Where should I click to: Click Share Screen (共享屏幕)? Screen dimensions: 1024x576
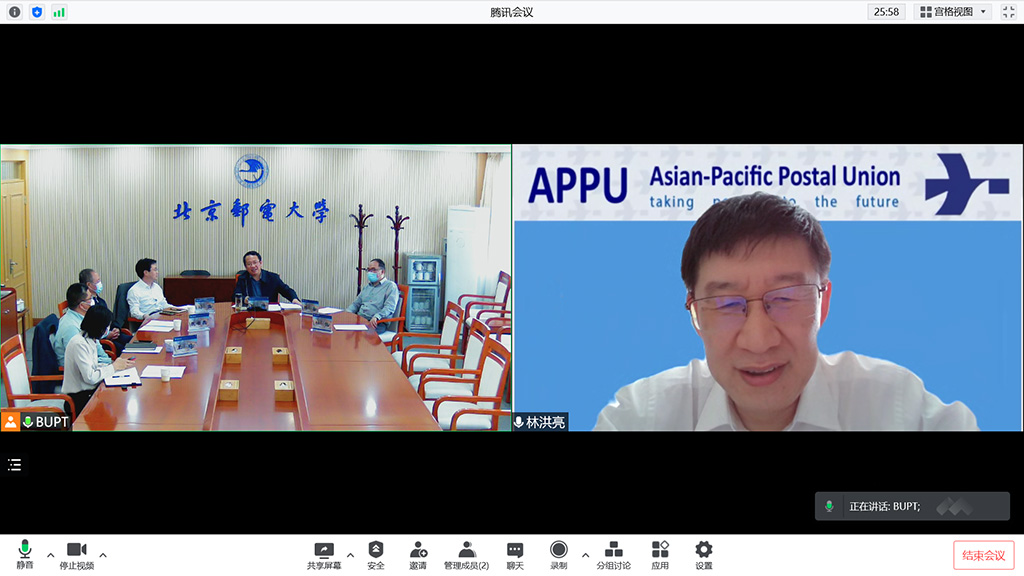click(x=323, y=555)
